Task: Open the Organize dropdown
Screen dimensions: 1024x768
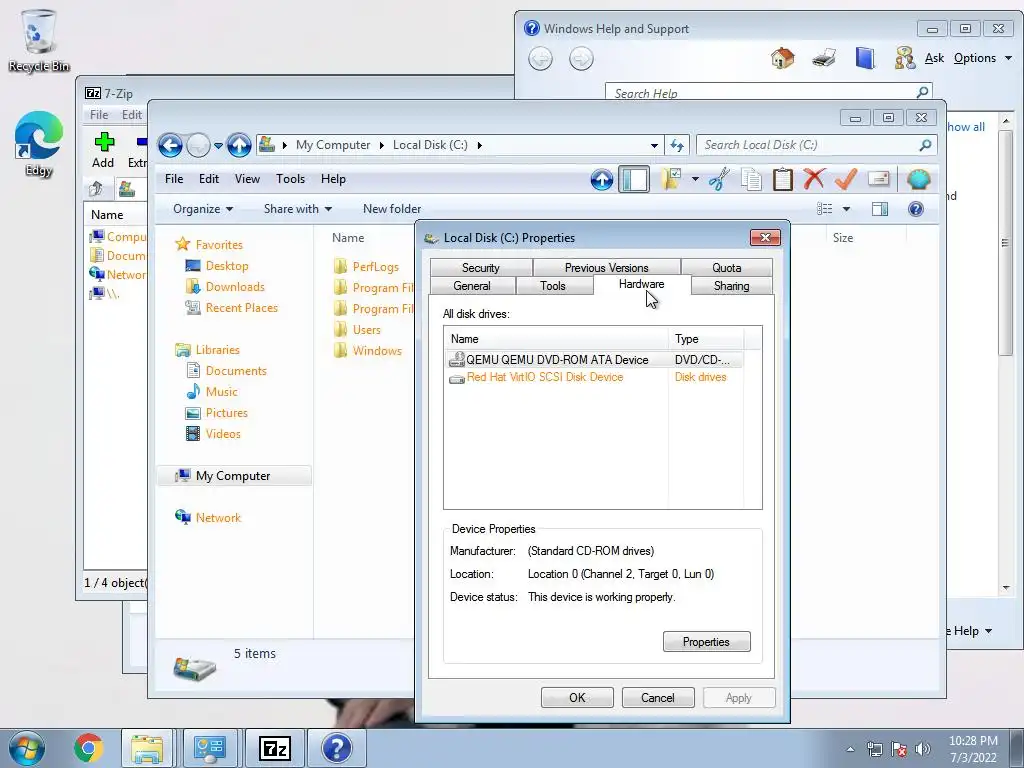Action: pos(202,209)
